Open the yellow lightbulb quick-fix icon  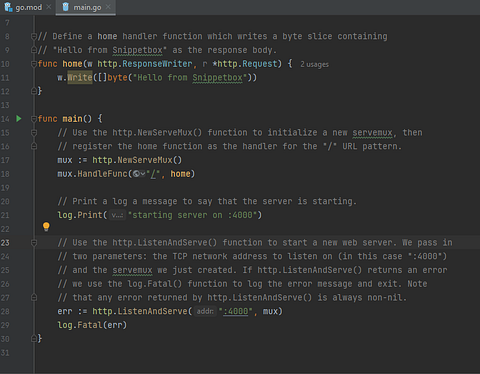pyautogui.click(x=46, y=227)
